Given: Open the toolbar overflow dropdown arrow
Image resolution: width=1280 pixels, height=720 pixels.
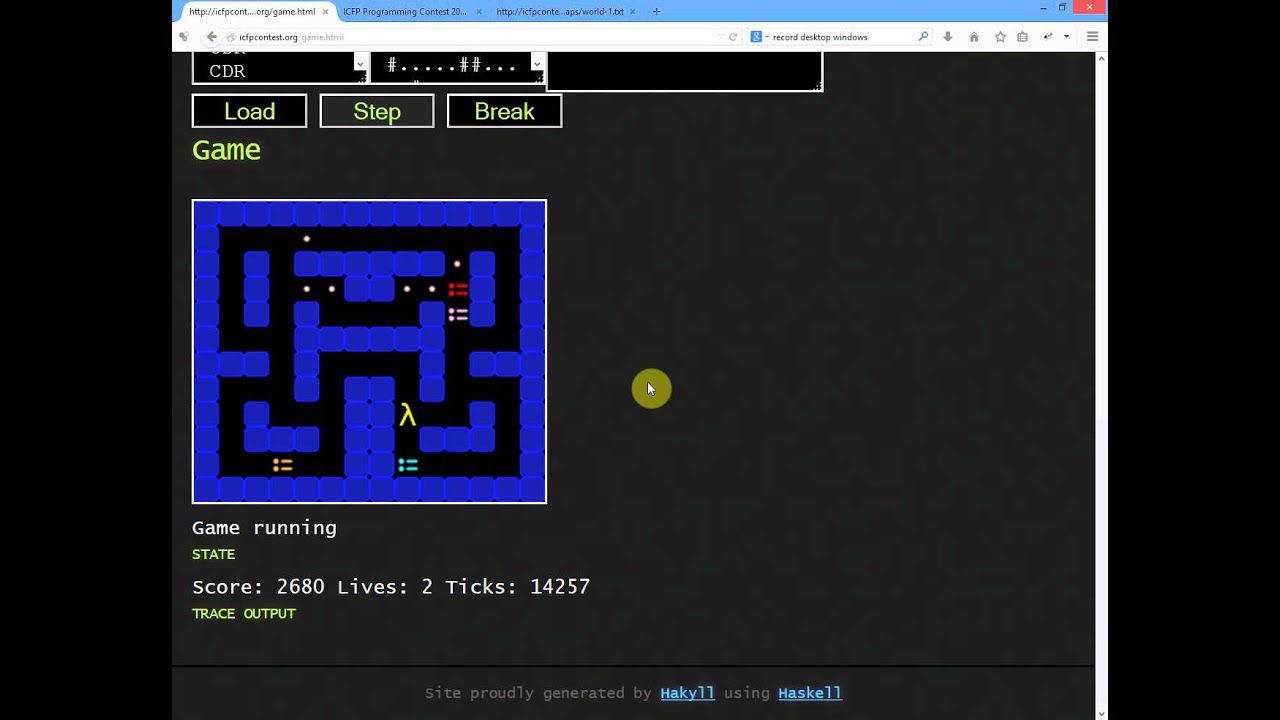Looking at the screenshot, I should tap(1066, 37).
